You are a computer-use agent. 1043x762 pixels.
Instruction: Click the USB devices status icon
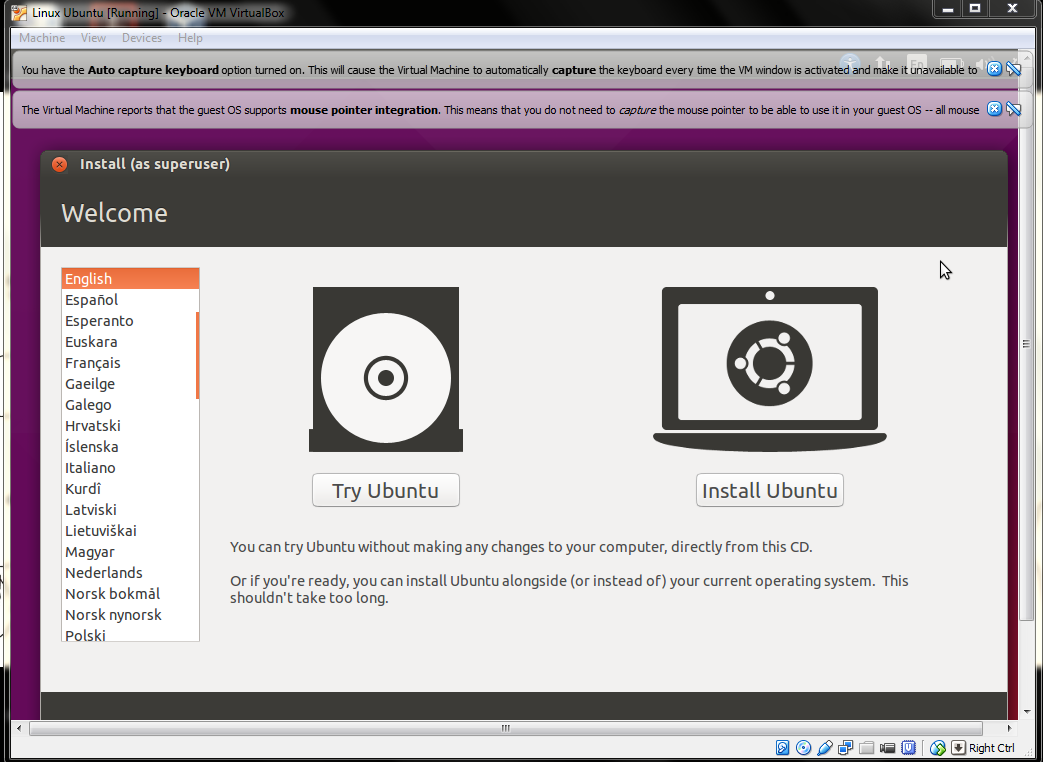[825, 747]
